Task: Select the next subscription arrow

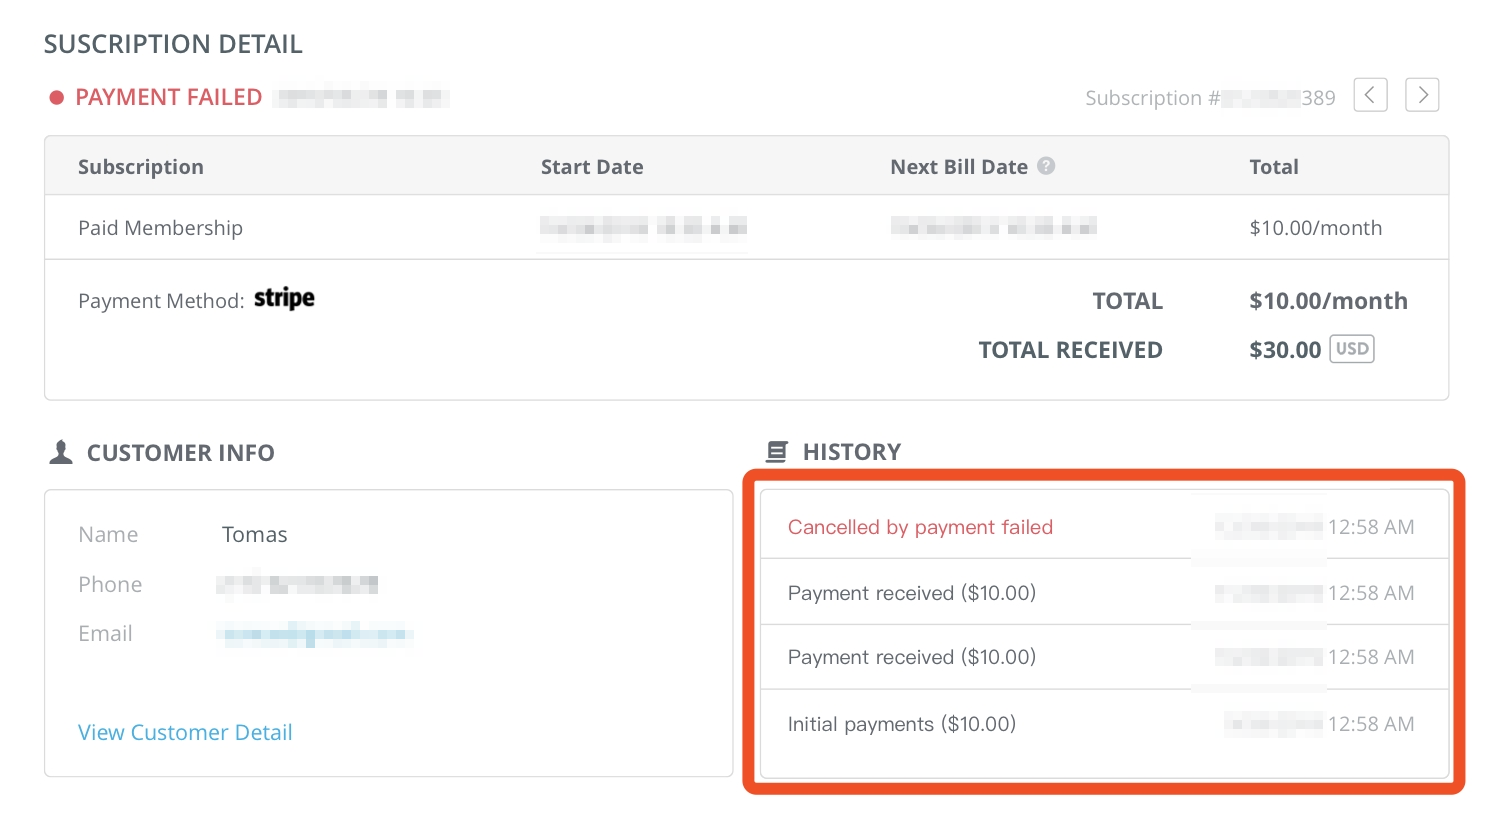Action: 1422,95
